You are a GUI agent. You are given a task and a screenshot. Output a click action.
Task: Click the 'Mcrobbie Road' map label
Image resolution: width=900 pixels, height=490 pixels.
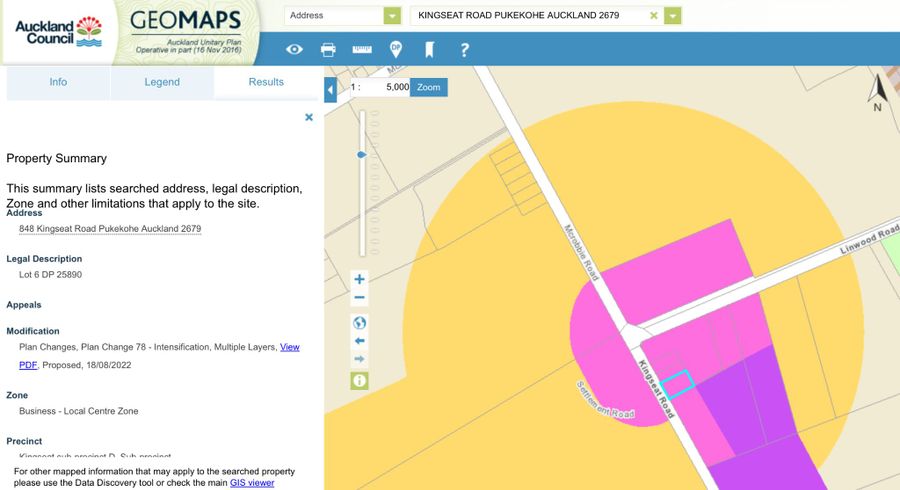tap(581, 252)
